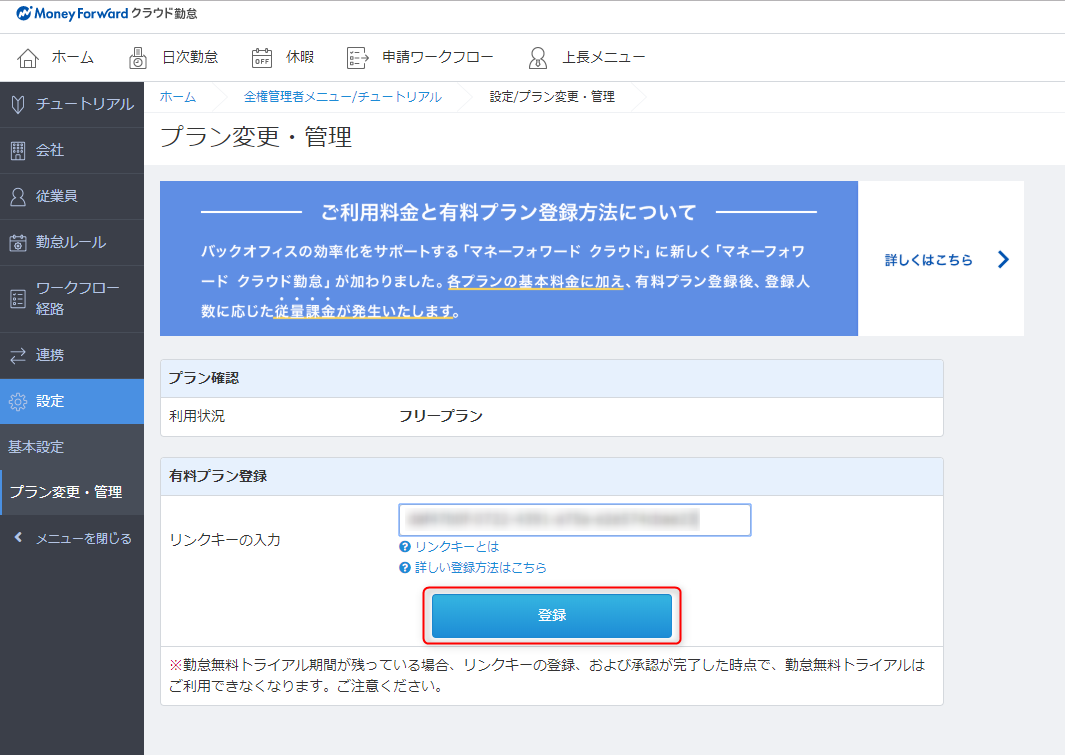Open 上長メニュー in the top navigation
This screenshot has width=1065, height=755.
point(603,57)
